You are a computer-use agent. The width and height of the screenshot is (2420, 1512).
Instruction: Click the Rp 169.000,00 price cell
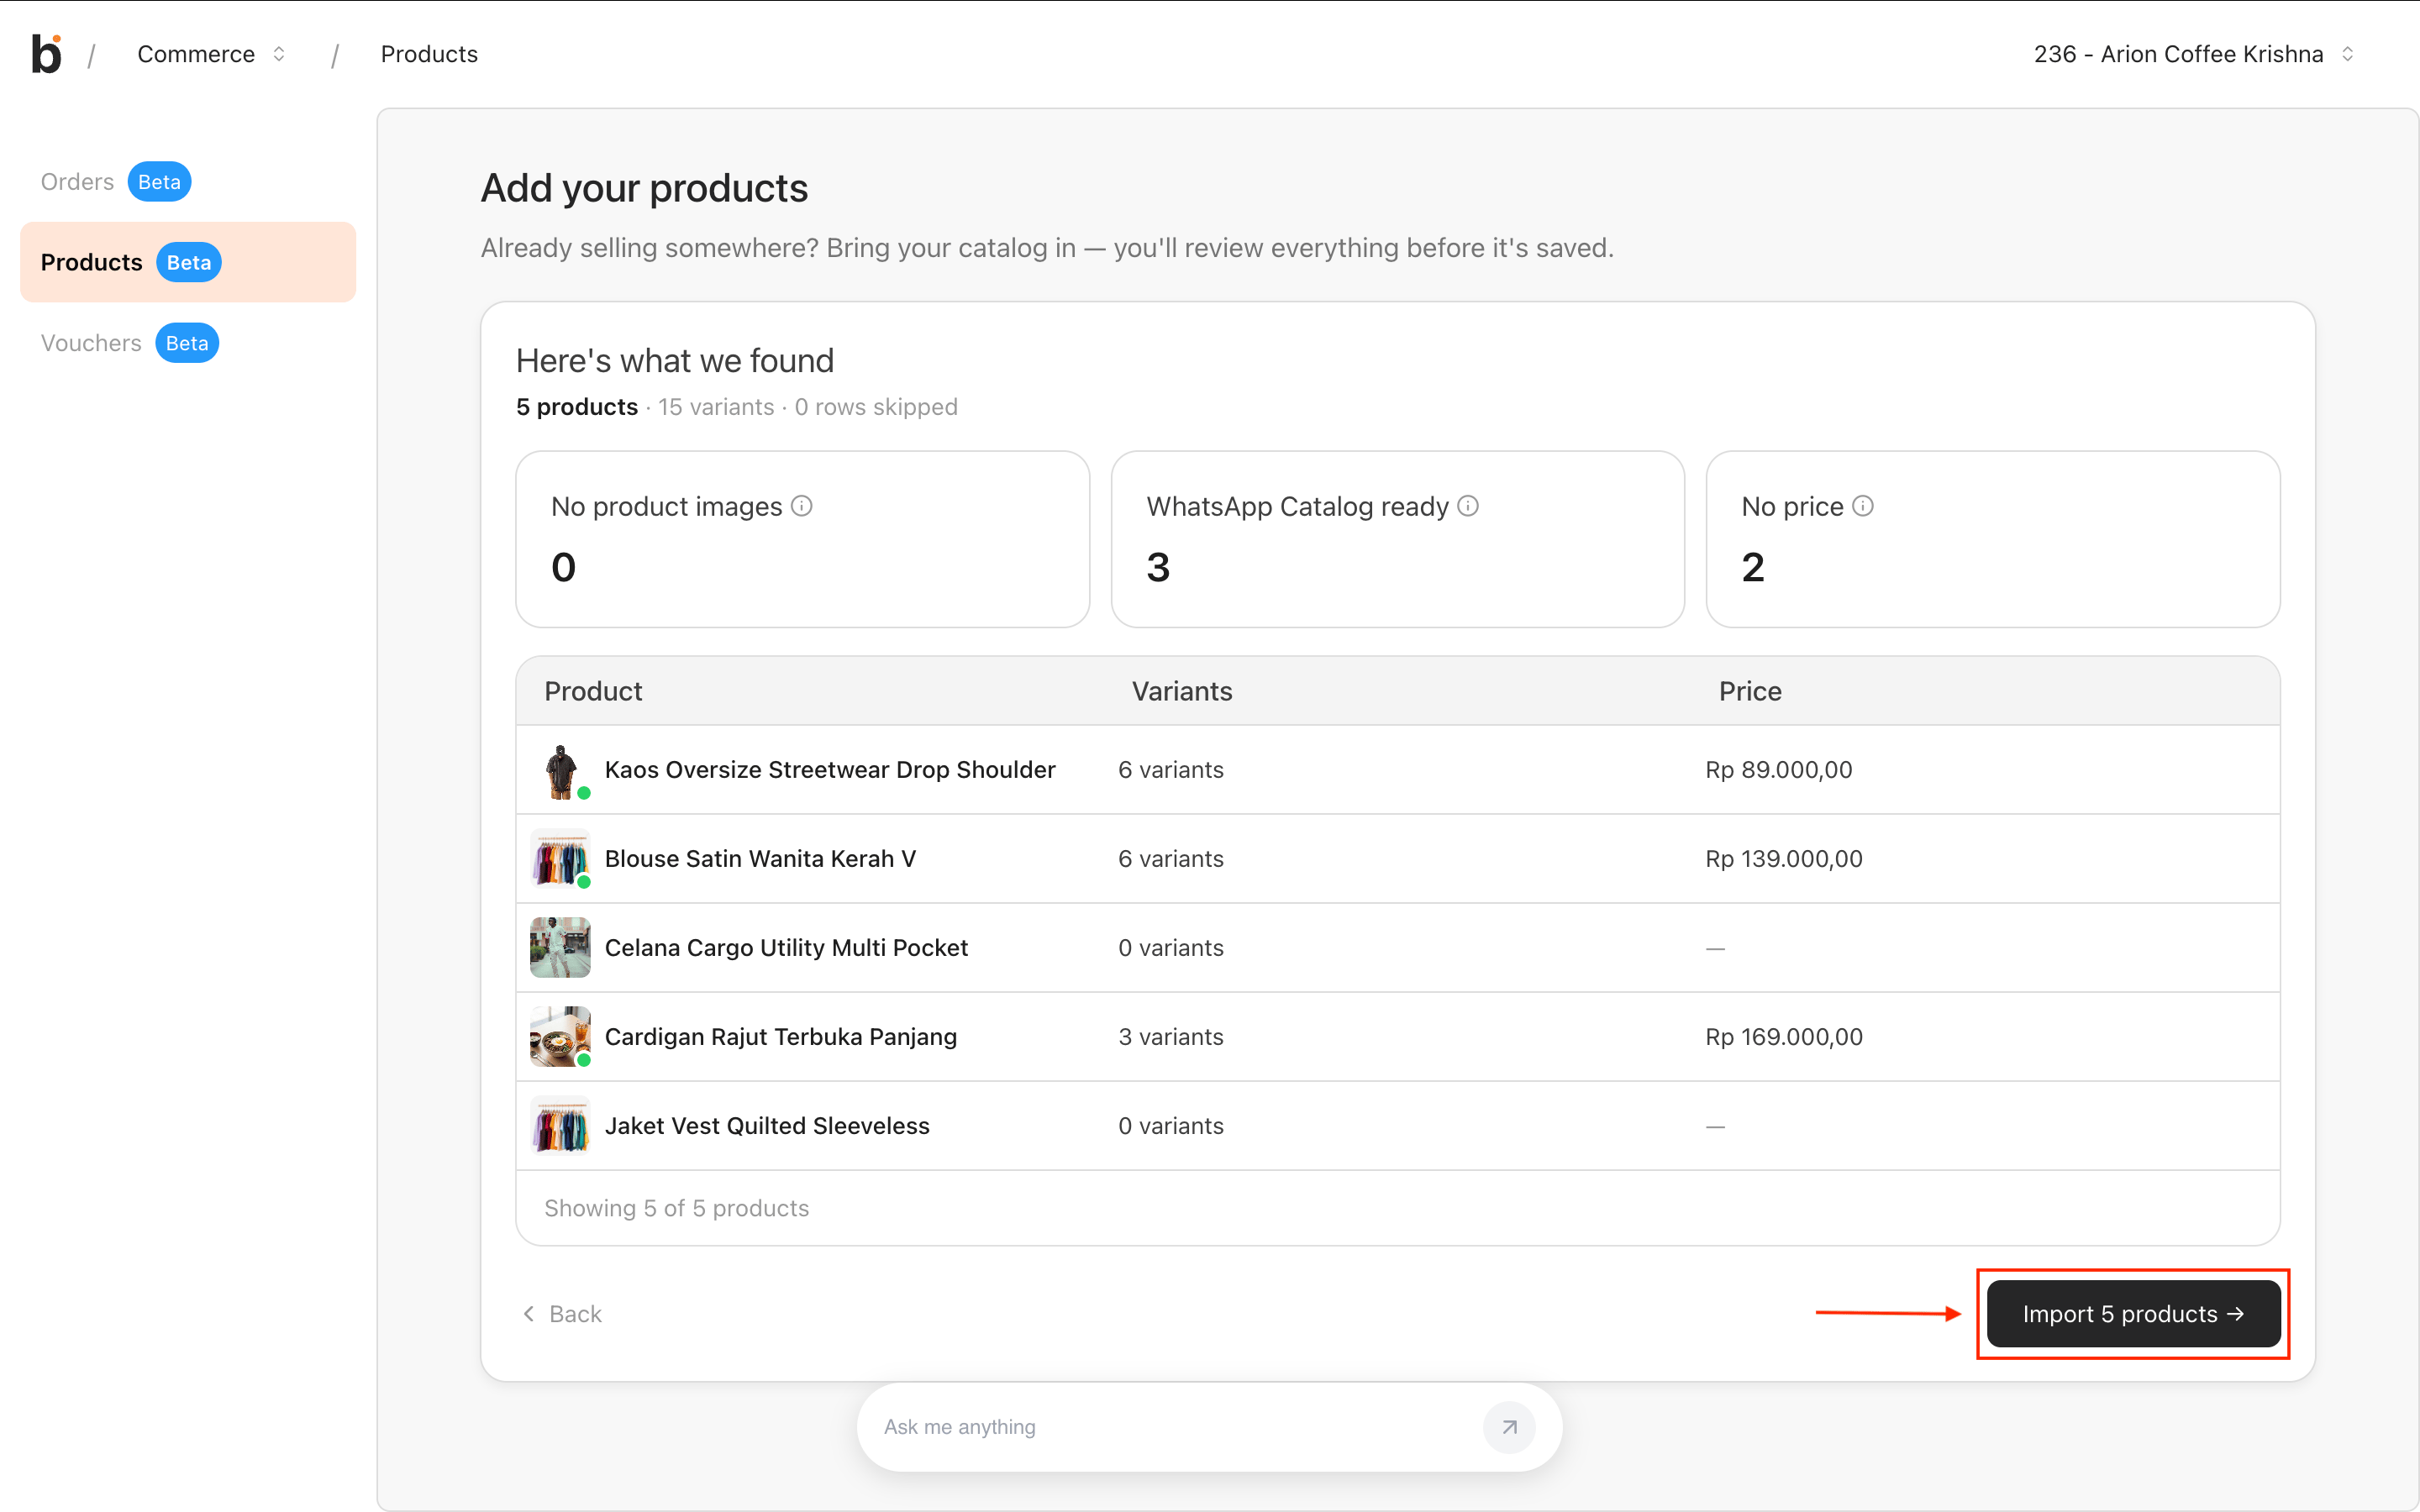[x=1784, y=1037]
